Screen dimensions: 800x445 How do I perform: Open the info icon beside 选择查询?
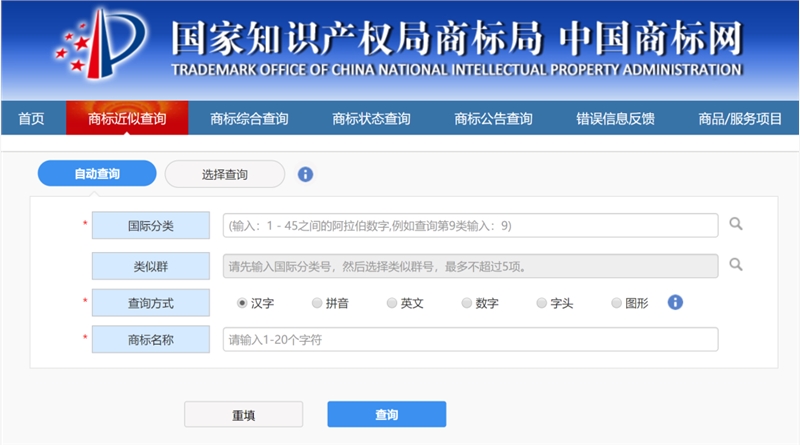tap(305, 175)
